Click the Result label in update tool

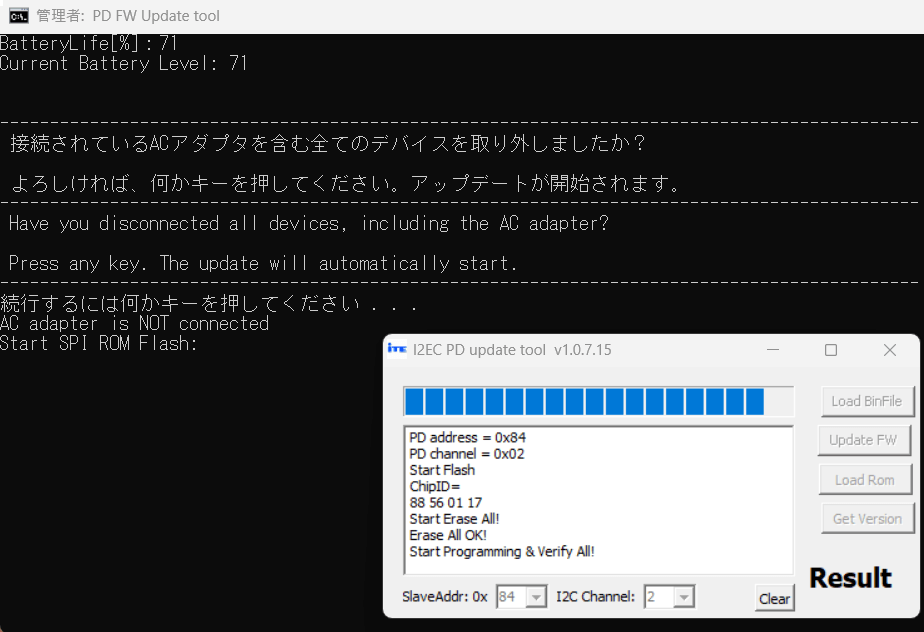(x=850, y=578)
